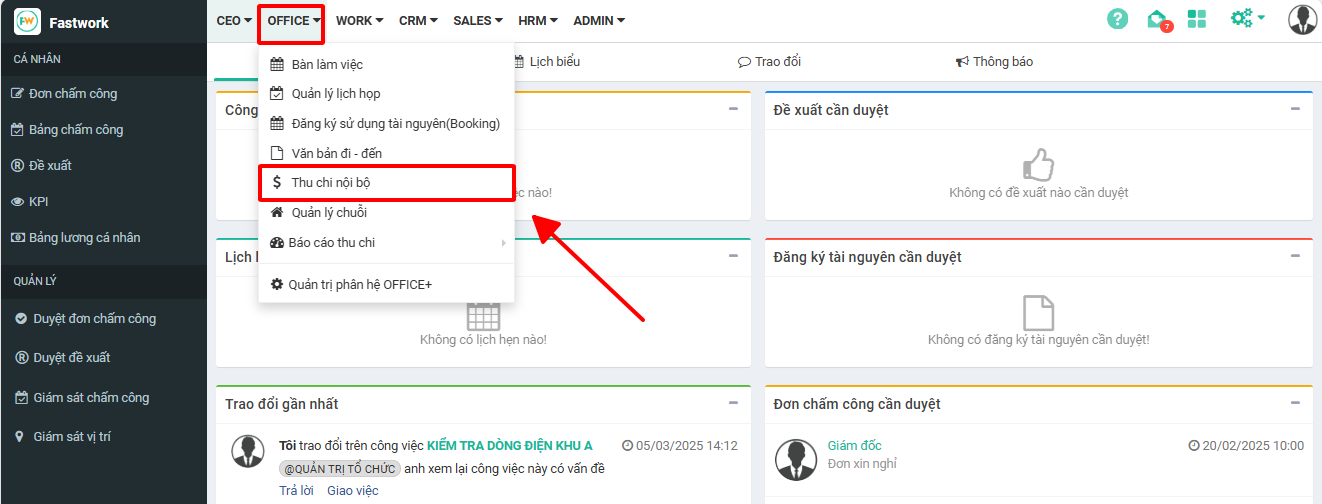Screen dimensions: 1322x504
Task: Click the Fastwork logo icon
Action: click(x=27, y=21)
